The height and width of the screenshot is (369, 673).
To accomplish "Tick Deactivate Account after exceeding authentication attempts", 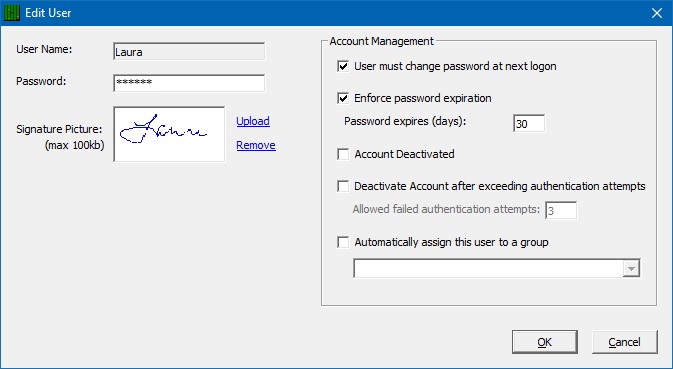I will tap(343, 186).
